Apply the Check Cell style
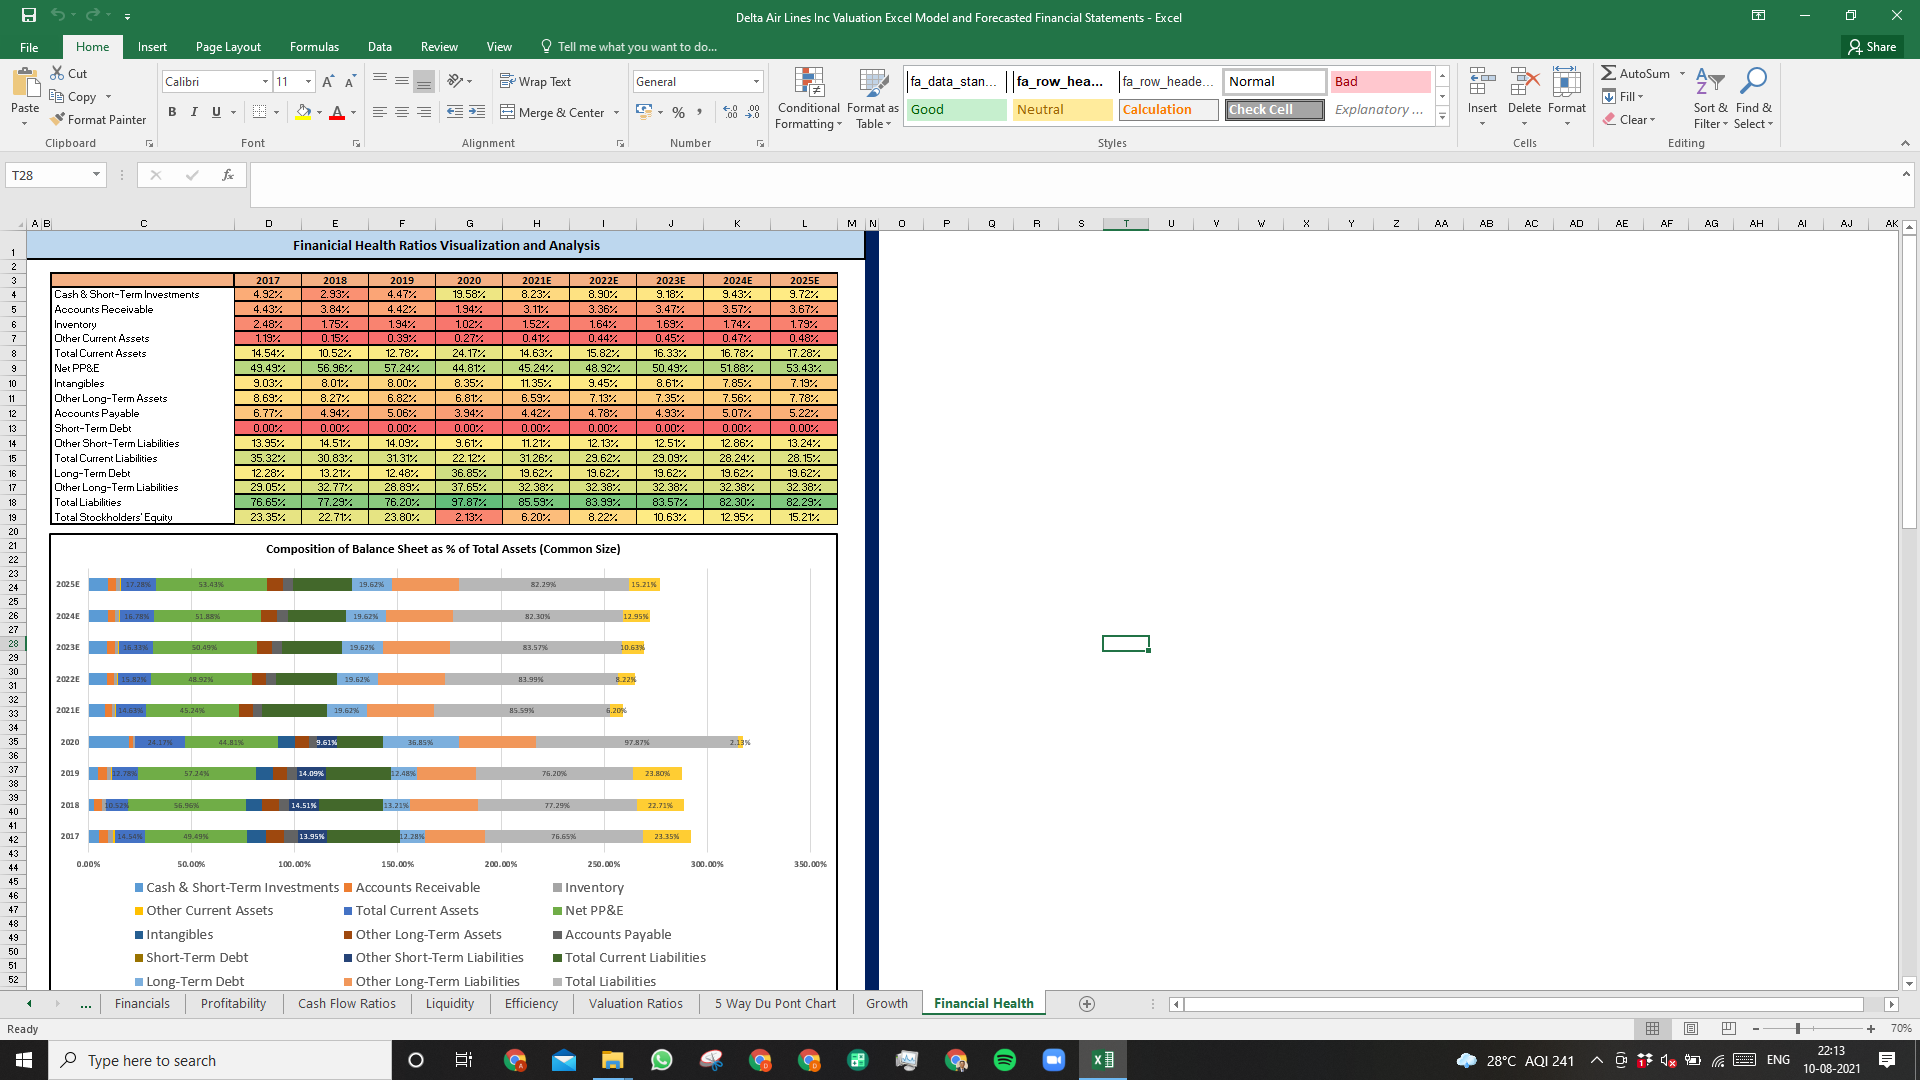Image resolution: width=1920 pixels, height=1080 pixels. click(x=1274, y=110)
